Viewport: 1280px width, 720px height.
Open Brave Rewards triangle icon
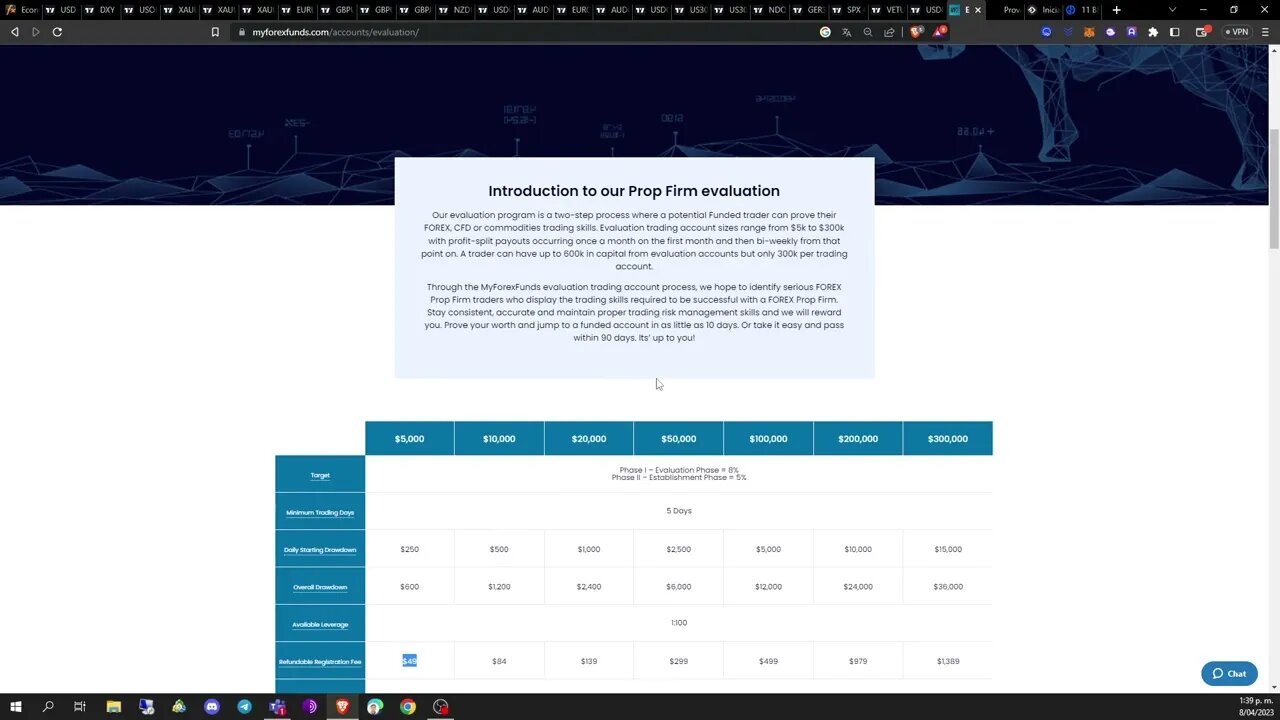pyautogui.click(x=939, y=32)
